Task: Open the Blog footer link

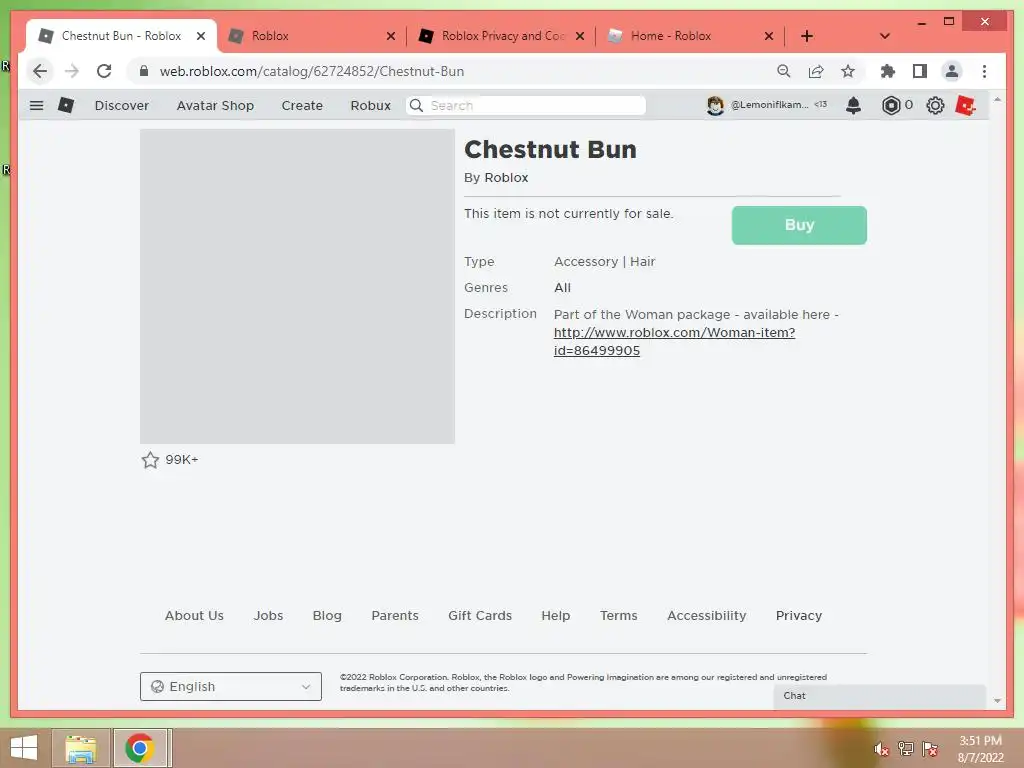Action: coord(327,615)
